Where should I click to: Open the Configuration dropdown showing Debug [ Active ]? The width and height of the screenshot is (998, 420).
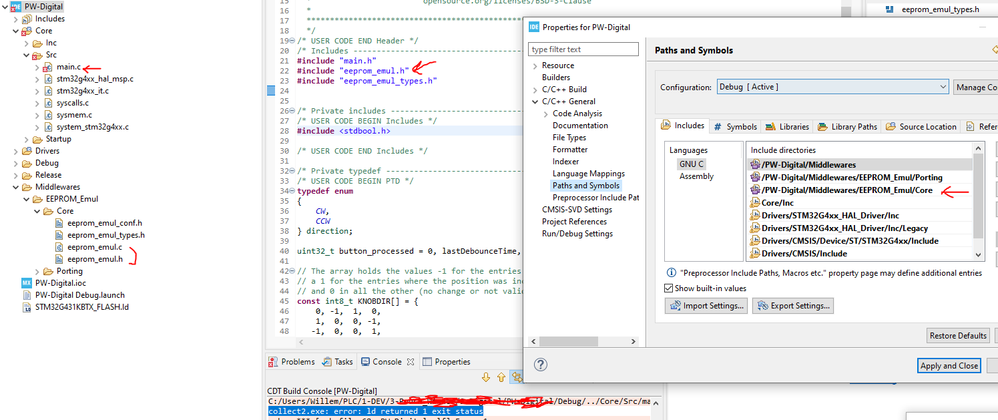click(x=832, y=87)
